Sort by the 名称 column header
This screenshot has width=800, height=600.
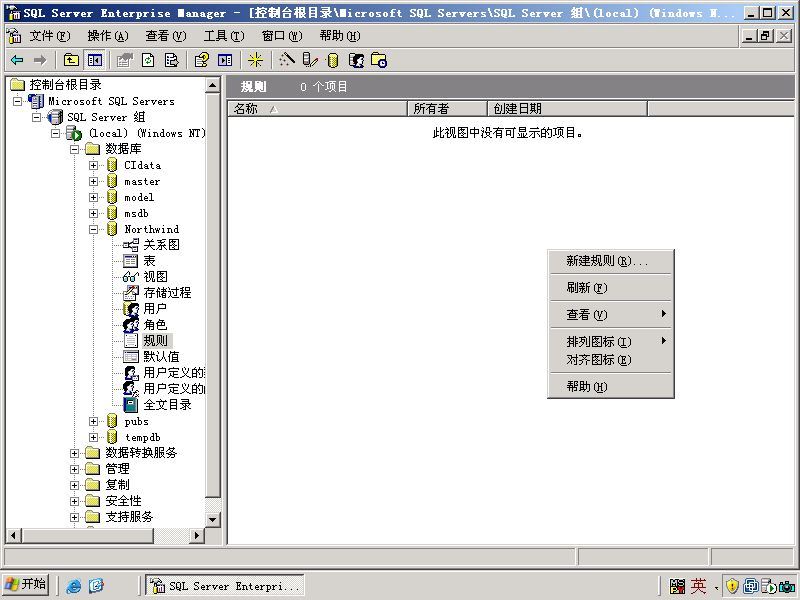pyautogui.click(x=317, y=109)
